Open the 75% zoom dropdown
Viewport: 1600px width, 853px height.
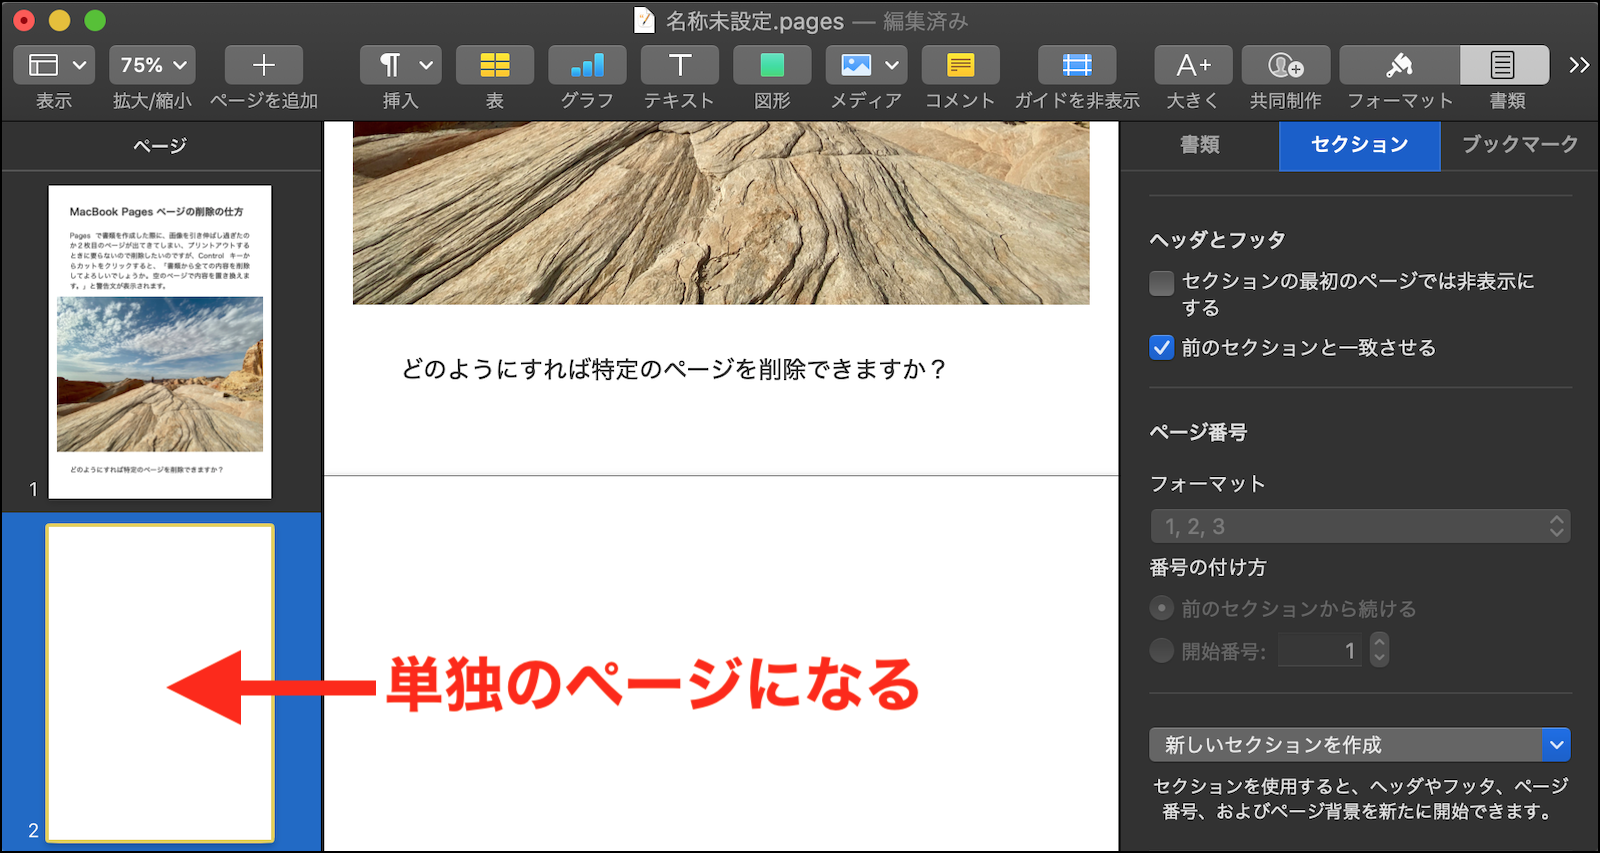click(152, 66)
